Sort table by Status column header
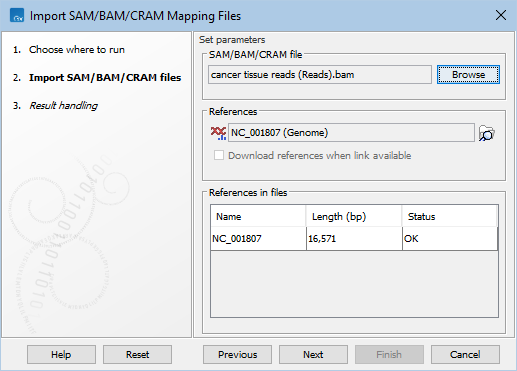 [x=450, y=216]
